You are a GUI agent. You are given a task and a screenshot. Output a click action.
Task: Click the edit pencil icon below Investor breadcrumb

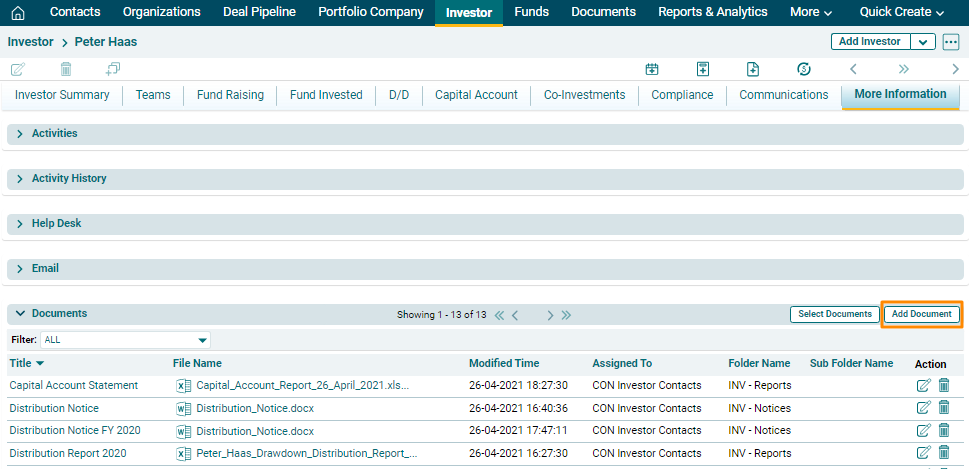18,69
